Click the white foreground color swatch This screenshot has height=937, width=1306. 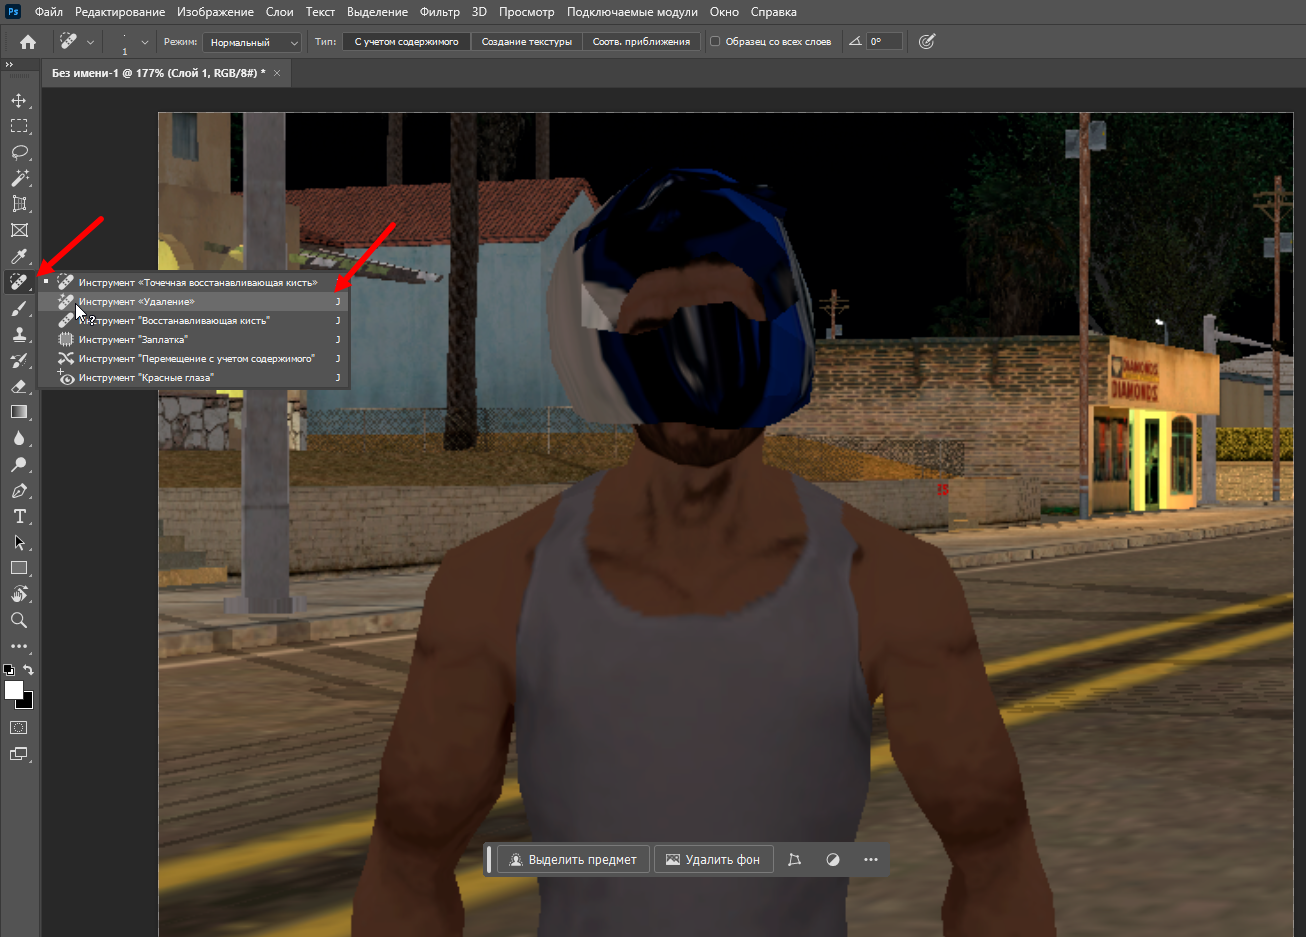coord(13,690)
